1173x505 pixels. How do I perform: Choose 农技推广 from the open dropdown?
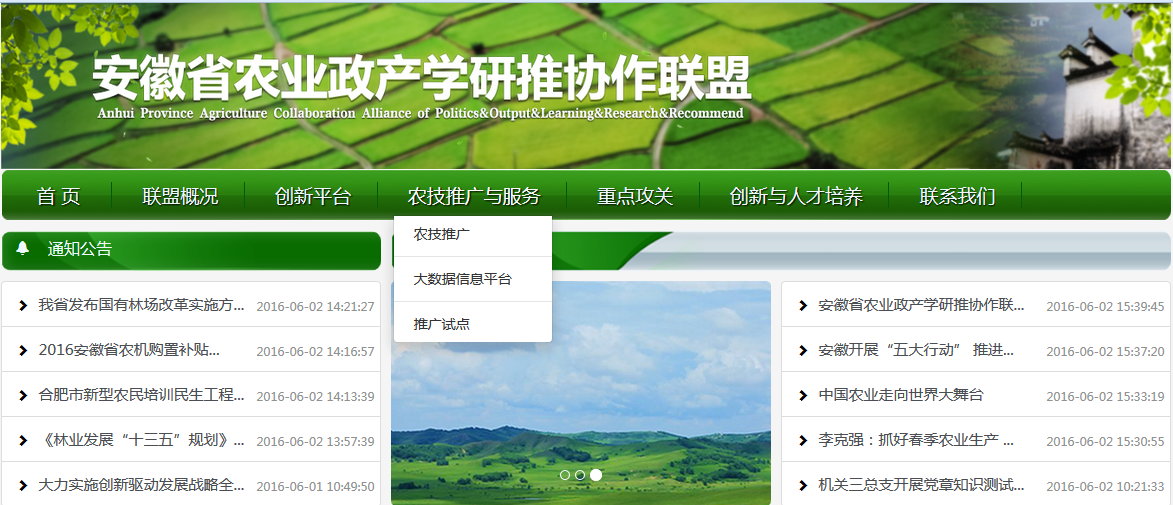(x=442, y=235)
